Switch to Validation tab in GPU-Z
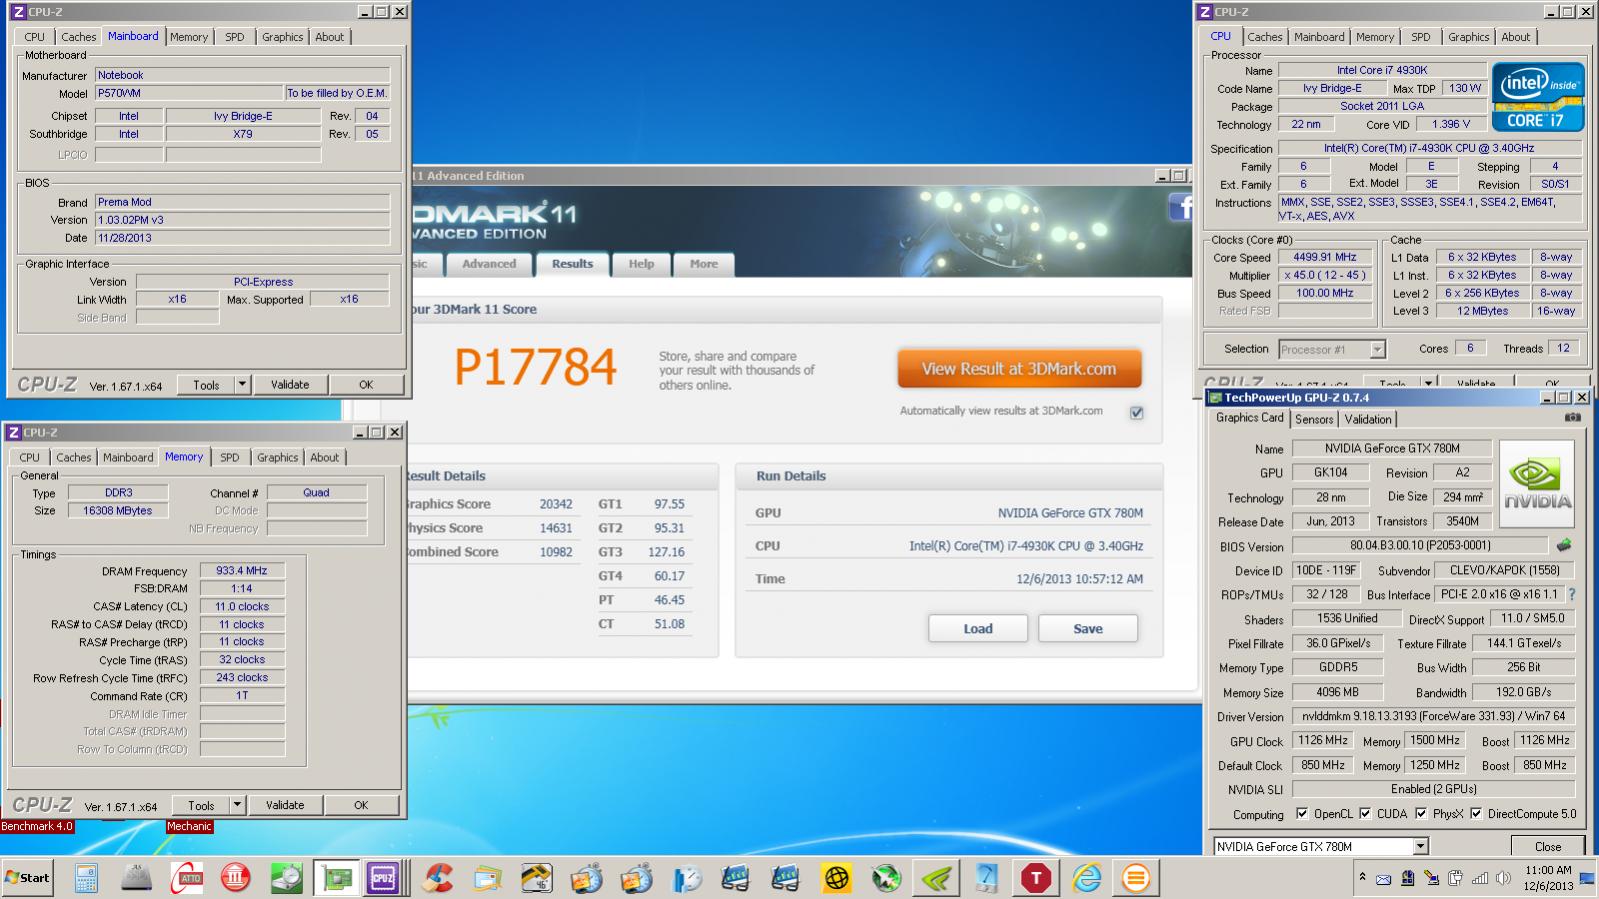The width and height of the screenshot is (1599, 899). 1367,419
